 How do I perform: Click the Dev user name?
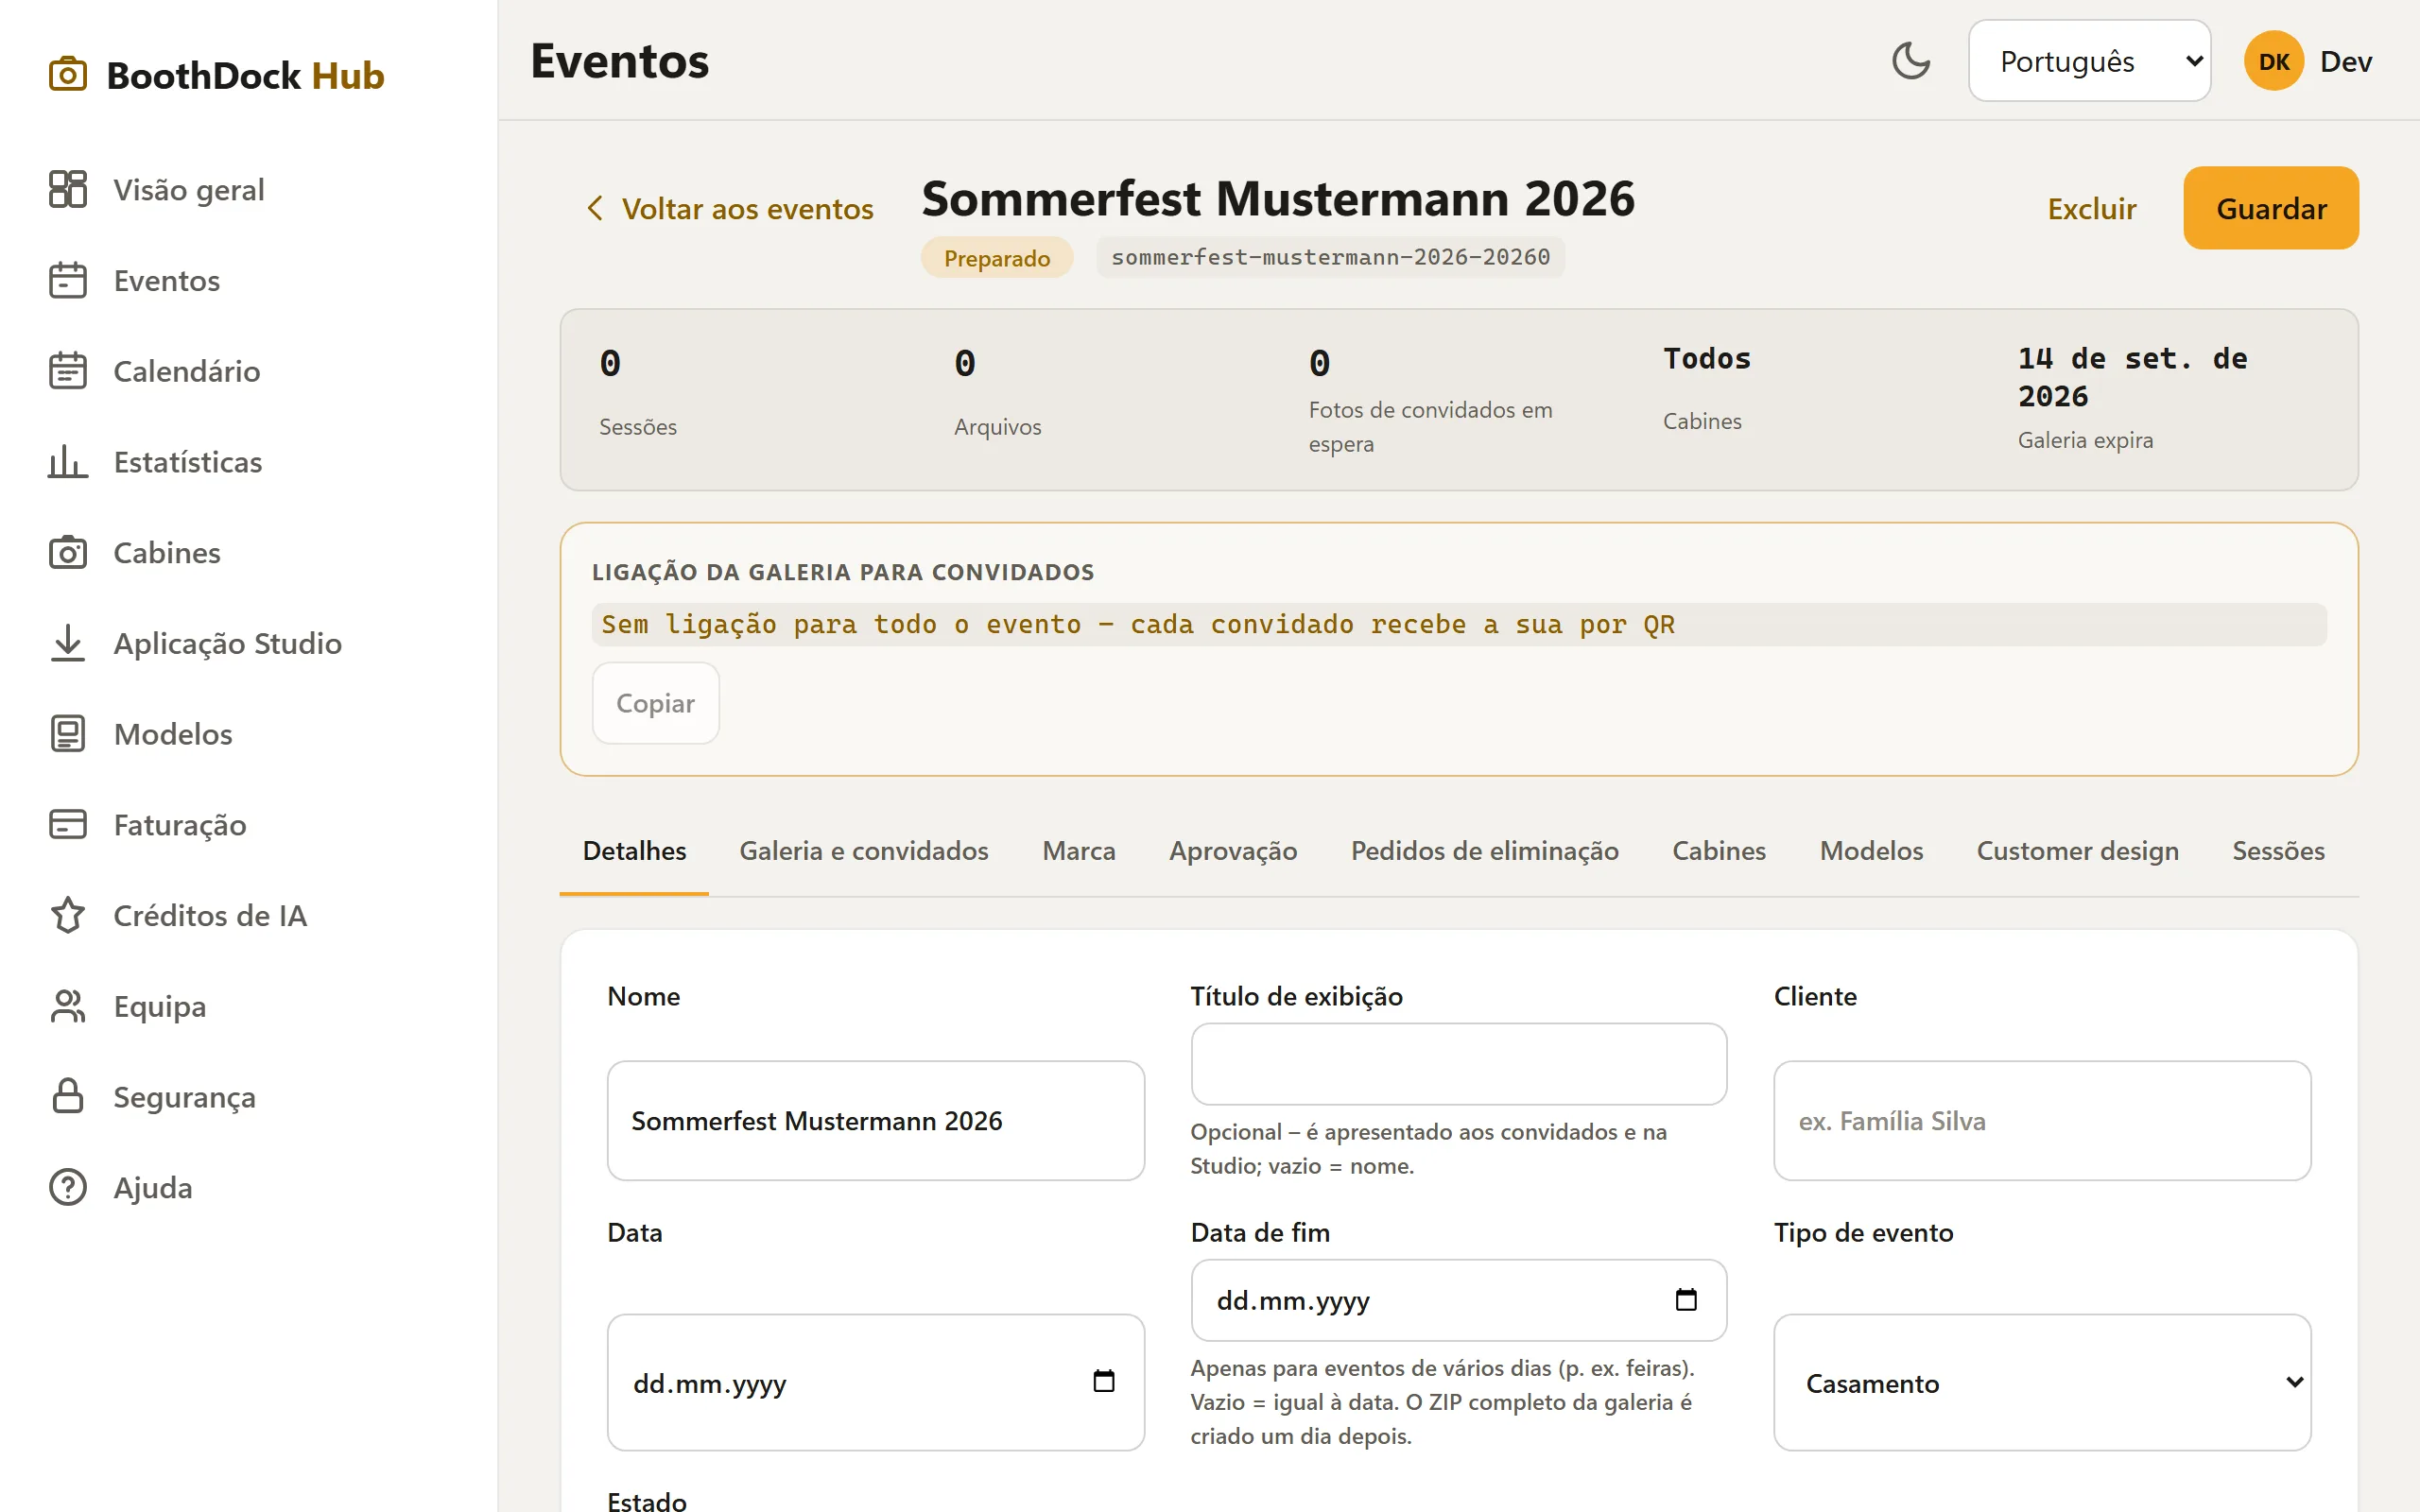click(x=2345, y=61)
